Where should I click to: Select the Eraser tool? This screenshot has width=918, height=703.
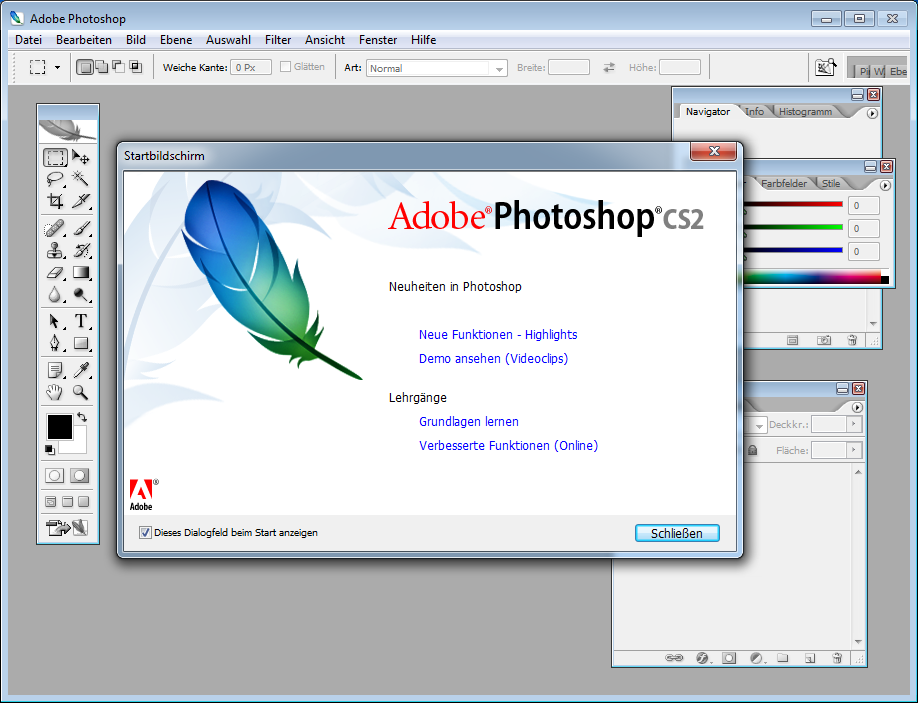pyautogui.click(x=55, y=273)
